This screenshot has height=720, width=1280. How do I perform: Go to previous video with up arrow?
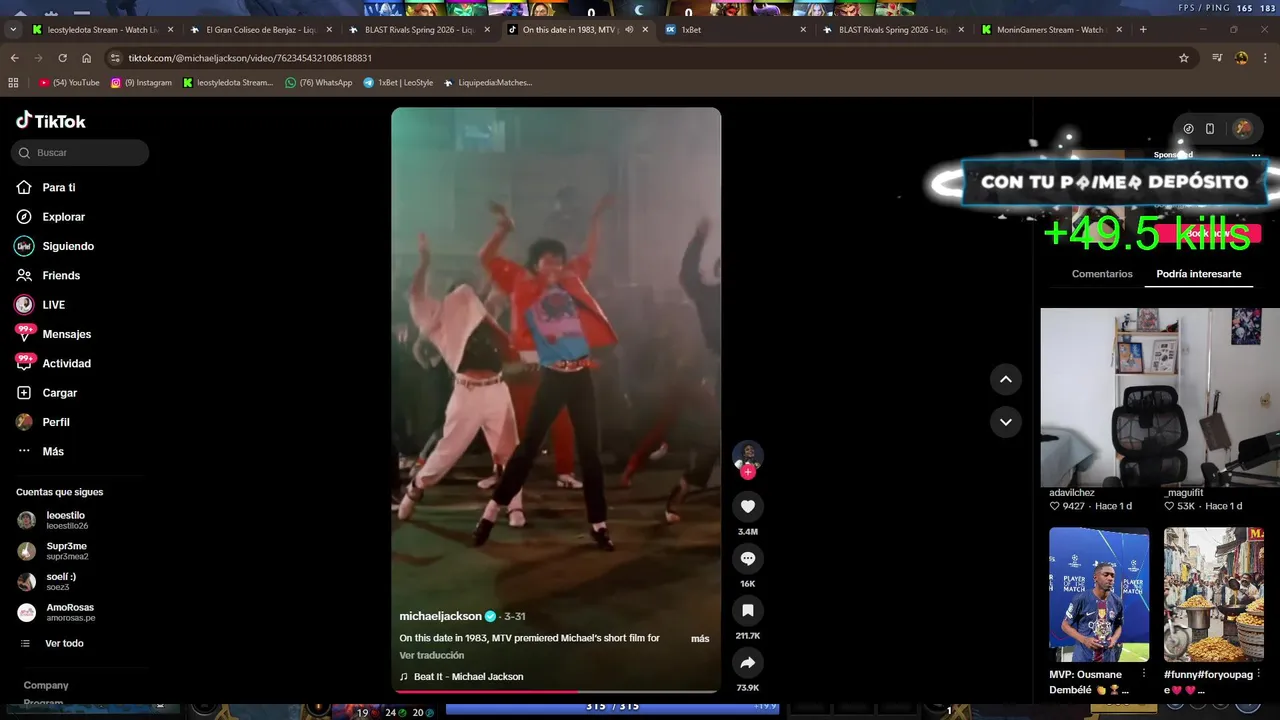point(1005,379)
